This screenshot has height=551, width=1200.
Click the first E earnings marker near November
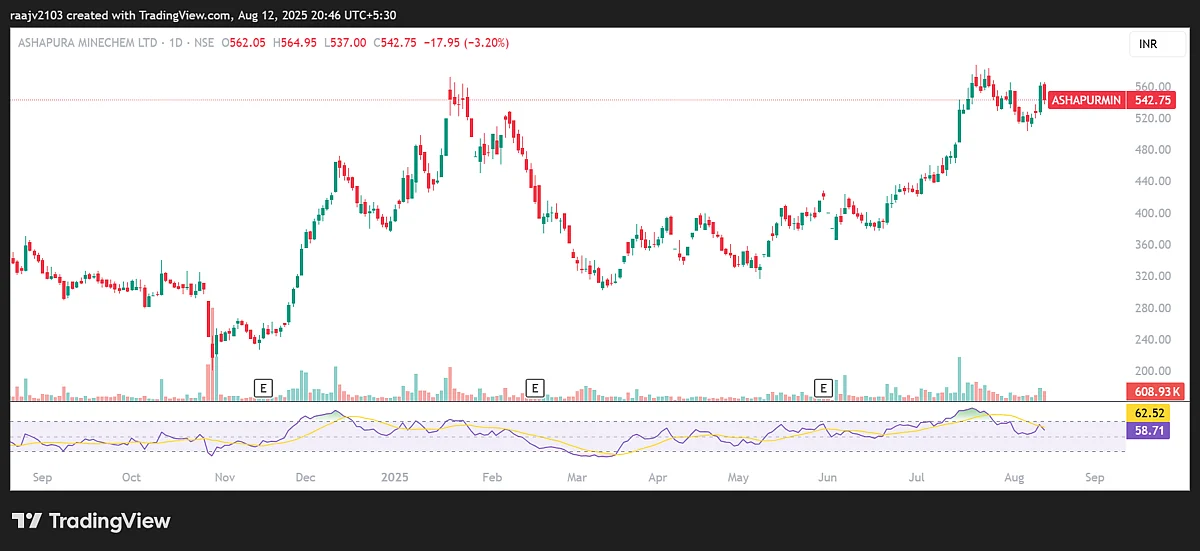[264, 387]
